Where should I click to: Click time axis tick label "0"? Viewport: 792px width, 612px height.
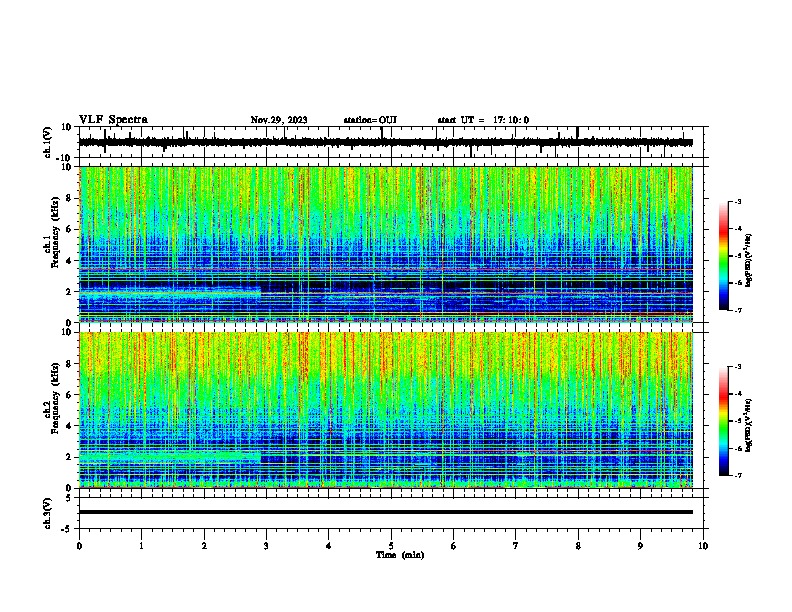click(79, 546)
